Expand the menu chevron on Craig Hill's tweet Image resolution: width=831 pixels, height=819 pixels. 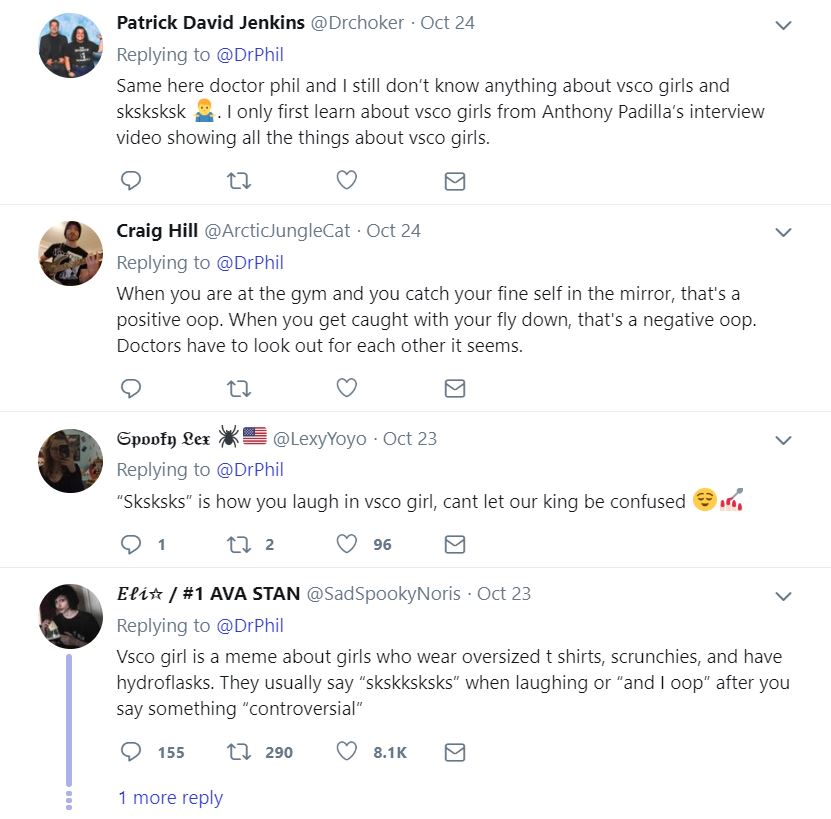pos(784,233)
